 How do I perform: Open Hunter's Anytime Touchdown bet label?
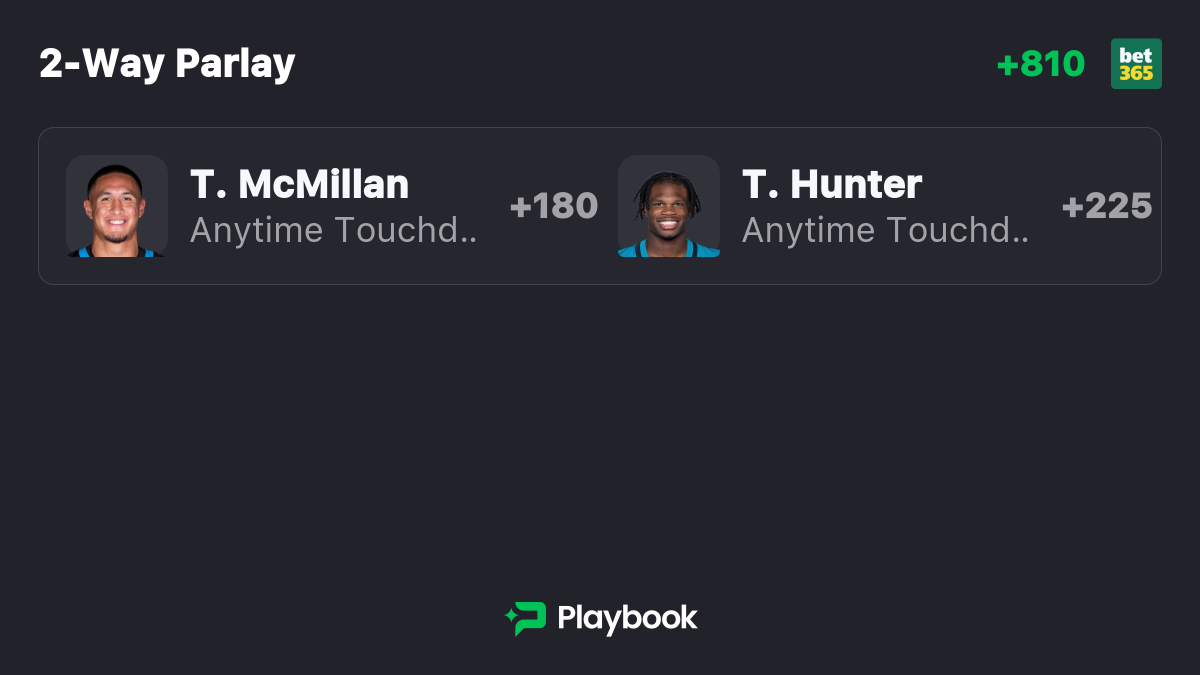[886, 230]
